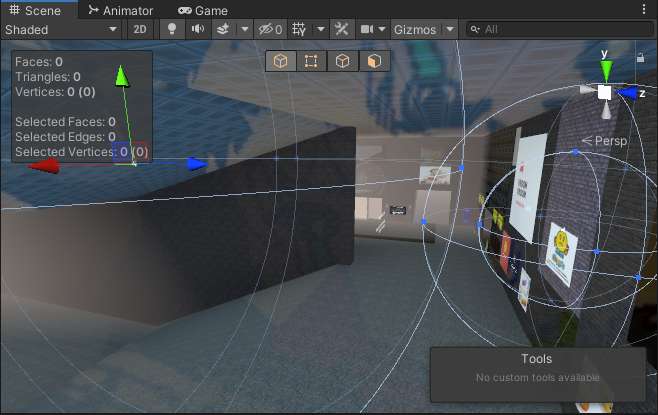Expand the Gizmos dropdown arrow
This screenshot has height=415, width=658.
(x=450, y=30)
